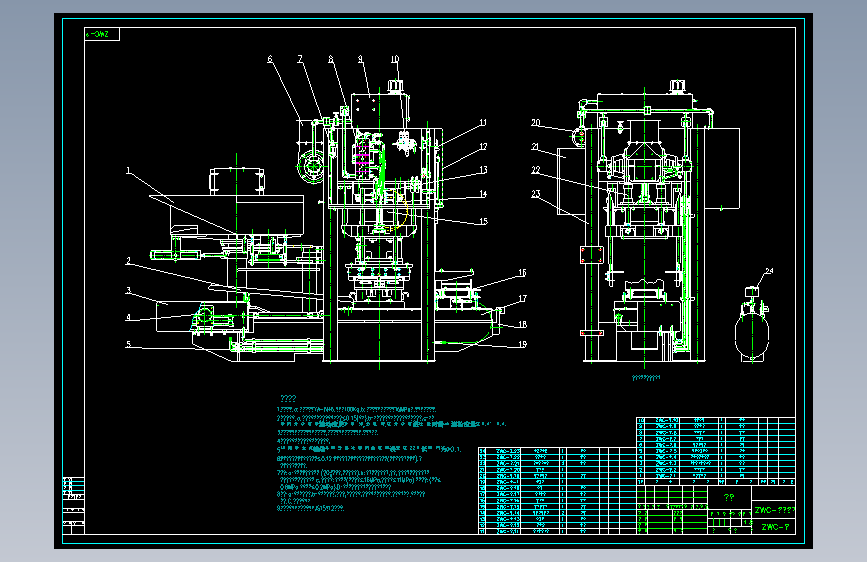Click callout number 8 at top
The width and height of the screenshot is (867, 562).
[x=331, y=59]
